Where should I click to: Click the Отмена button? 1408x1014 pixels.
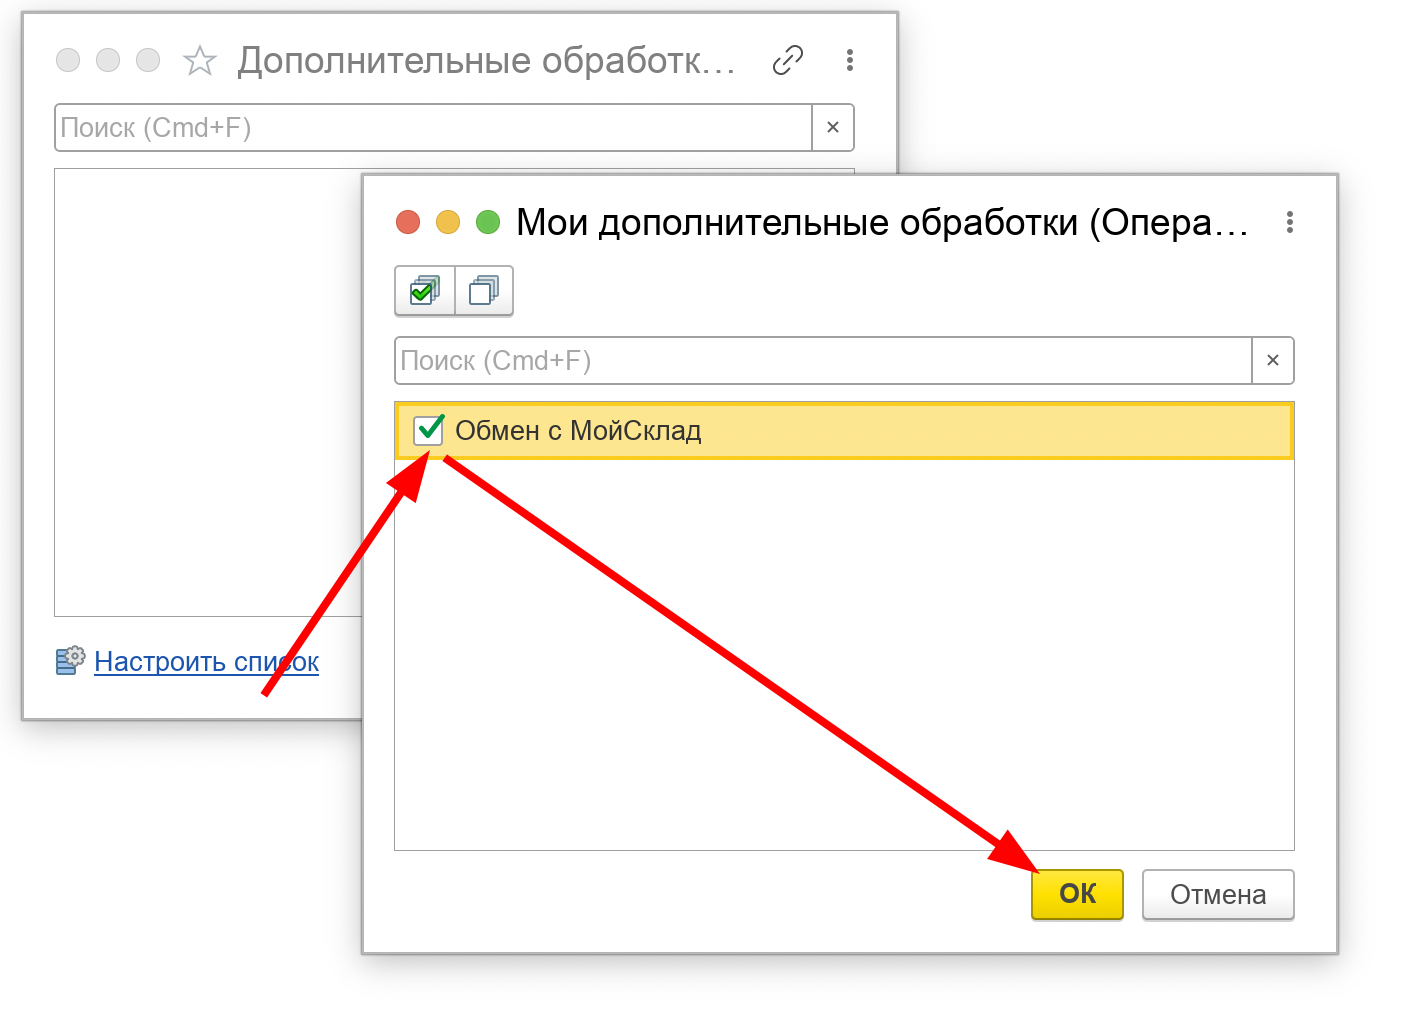pos(1218,894)
